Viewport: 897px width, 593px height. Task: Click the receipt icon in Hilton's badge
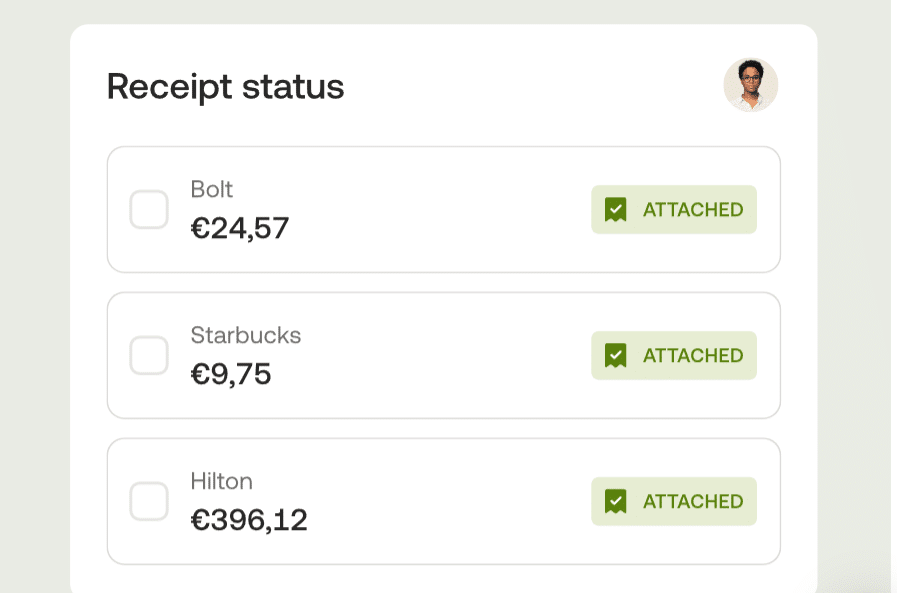click(x=616, y=502)
